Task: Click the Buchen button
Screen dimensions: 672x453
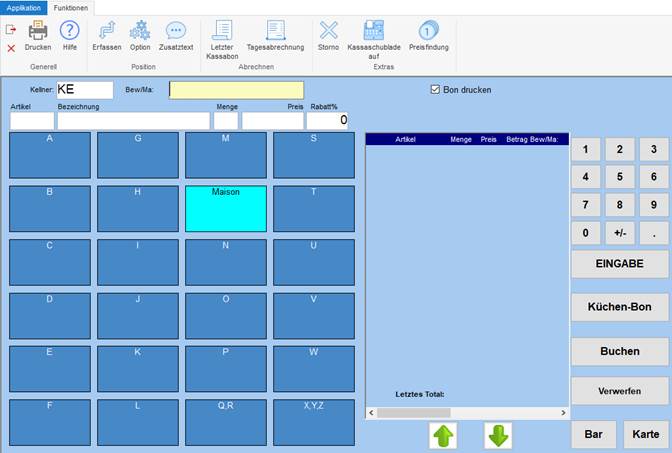Action: pyautogui.click(x=619, y=351)
